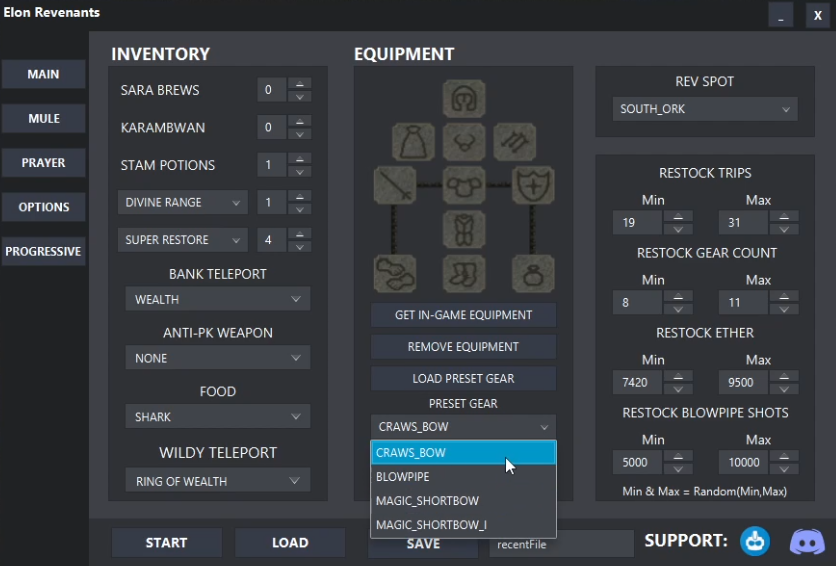Select the ring equipment slot
836x566 pixels.
click(532, 272)
